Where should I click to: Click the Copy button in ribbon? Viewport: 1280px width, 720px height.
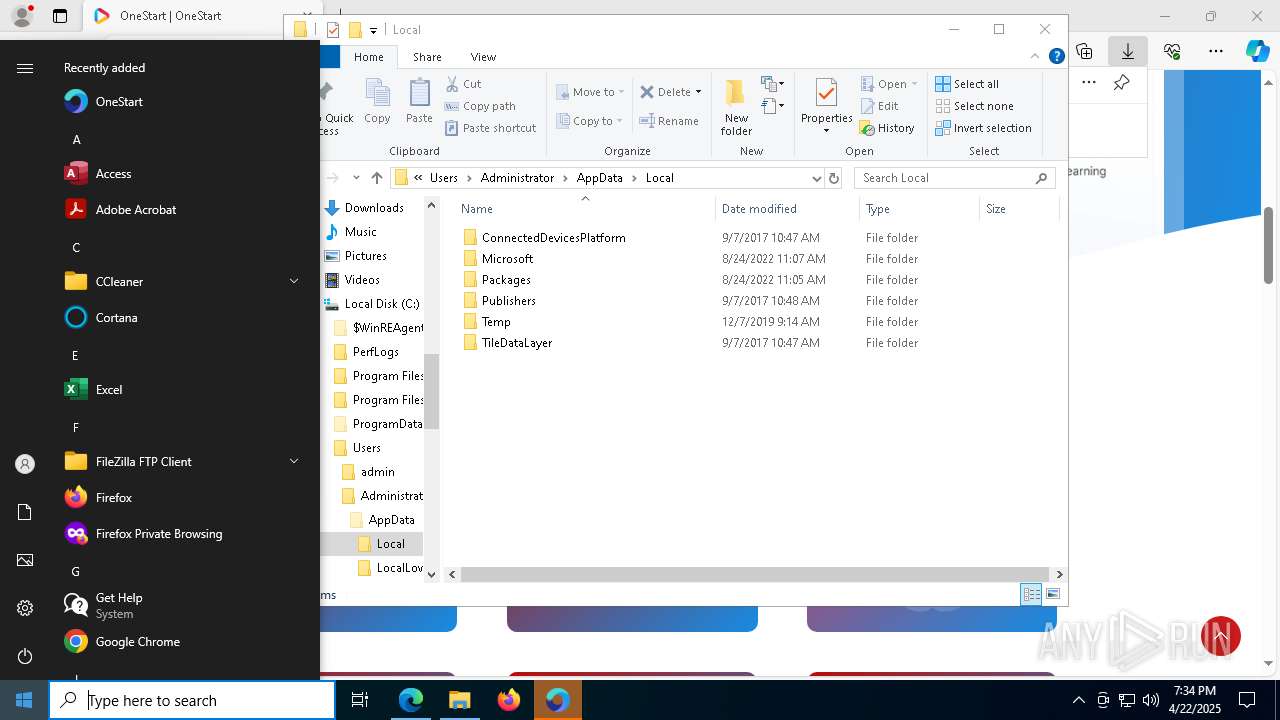[377, 102]
